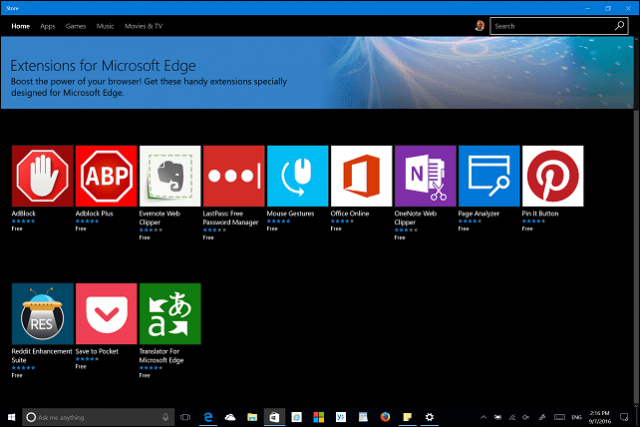Open the Save to Pocket tile
Screen dimensions: 640x427
coord(106,314)
